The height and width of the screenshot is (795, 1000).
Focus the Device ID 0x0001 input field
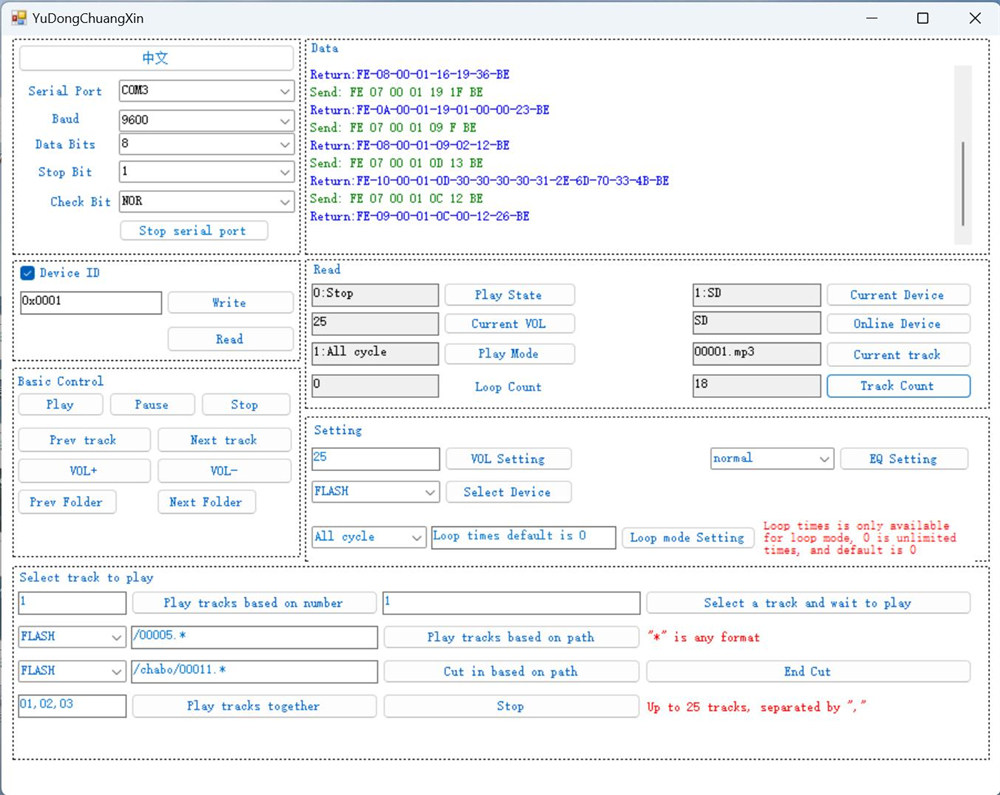(x=90, y=302)
